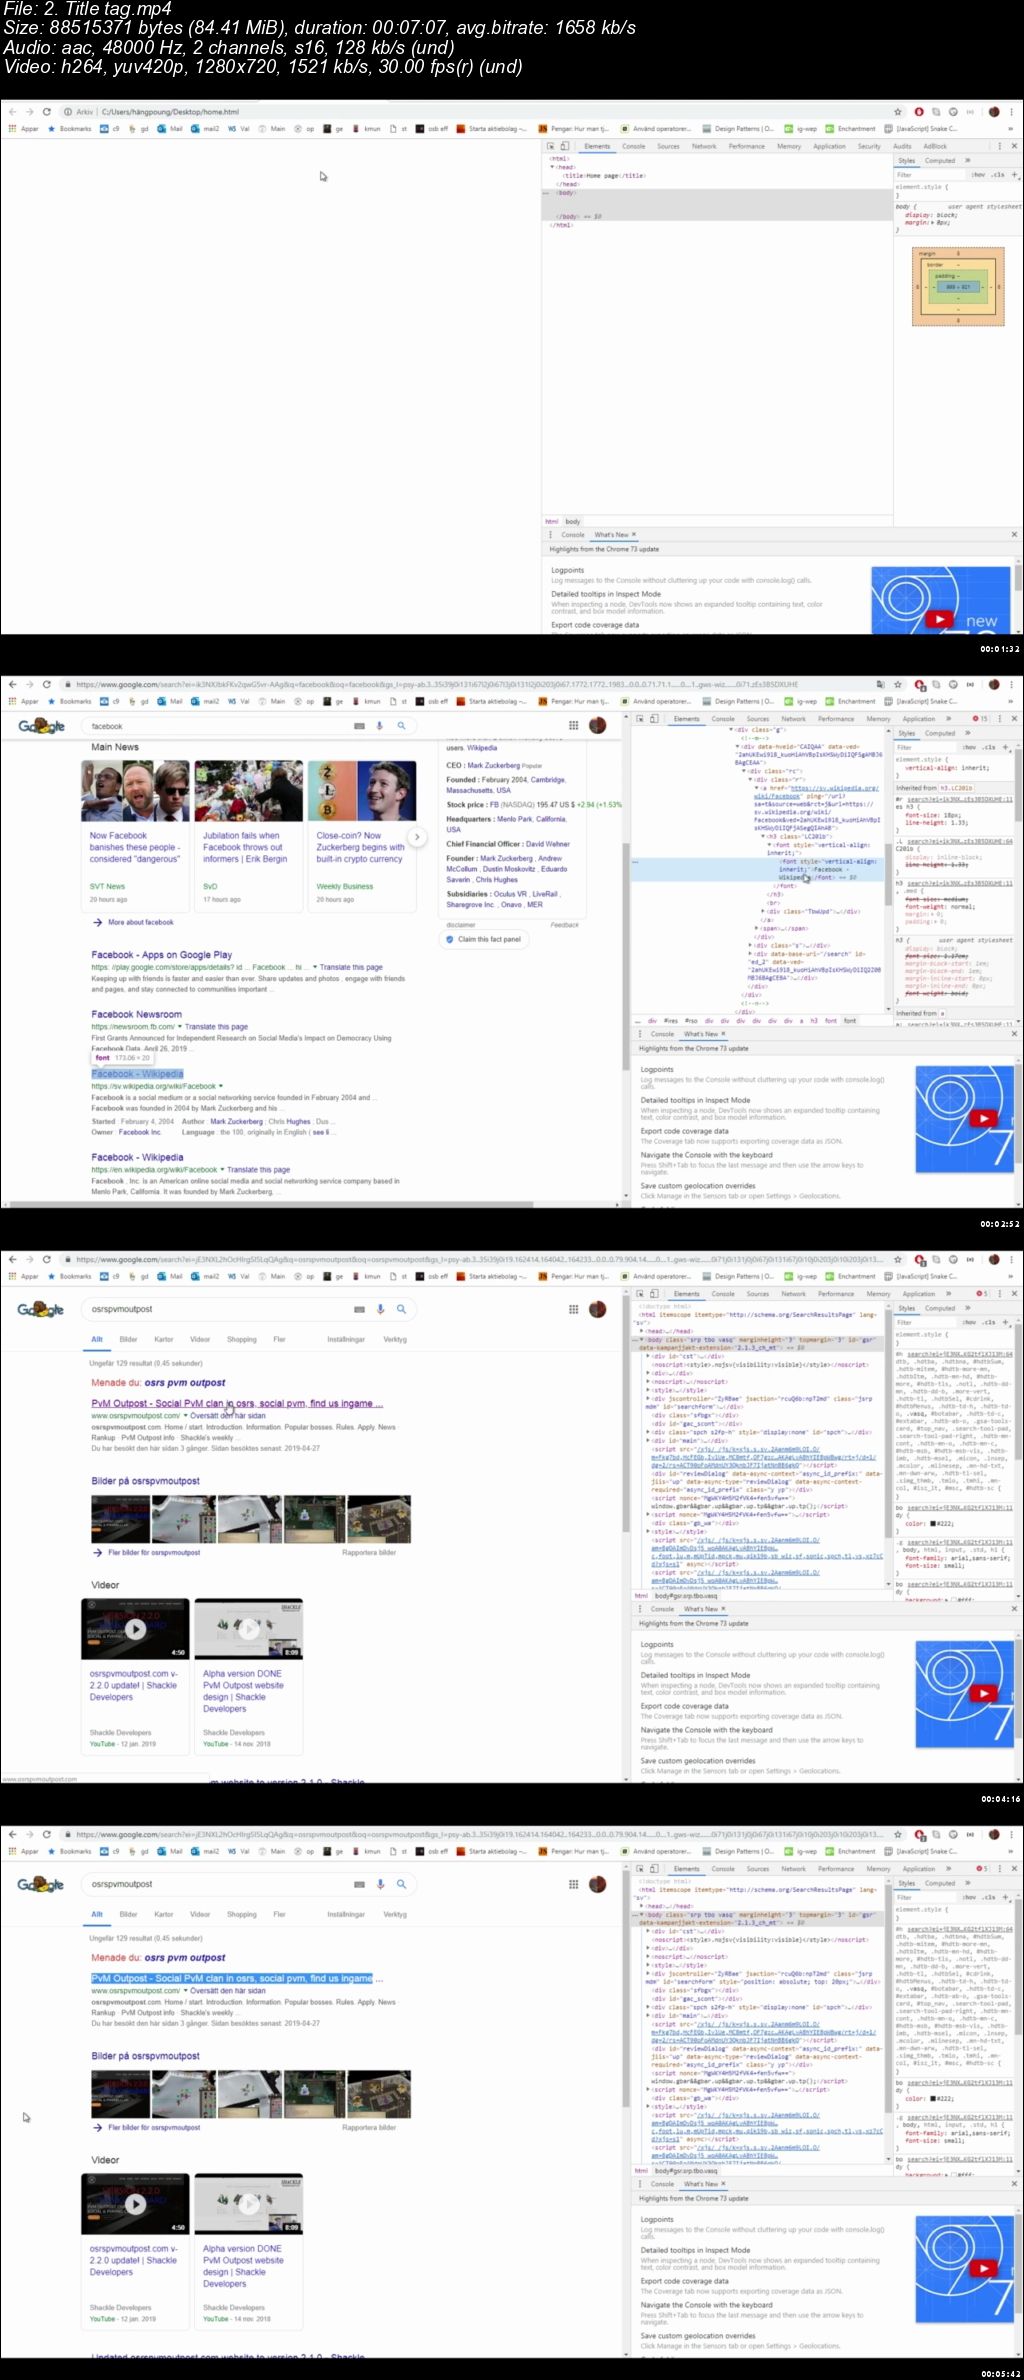Close the What's New drawer tab in home.html frame

tap(634, 535)
